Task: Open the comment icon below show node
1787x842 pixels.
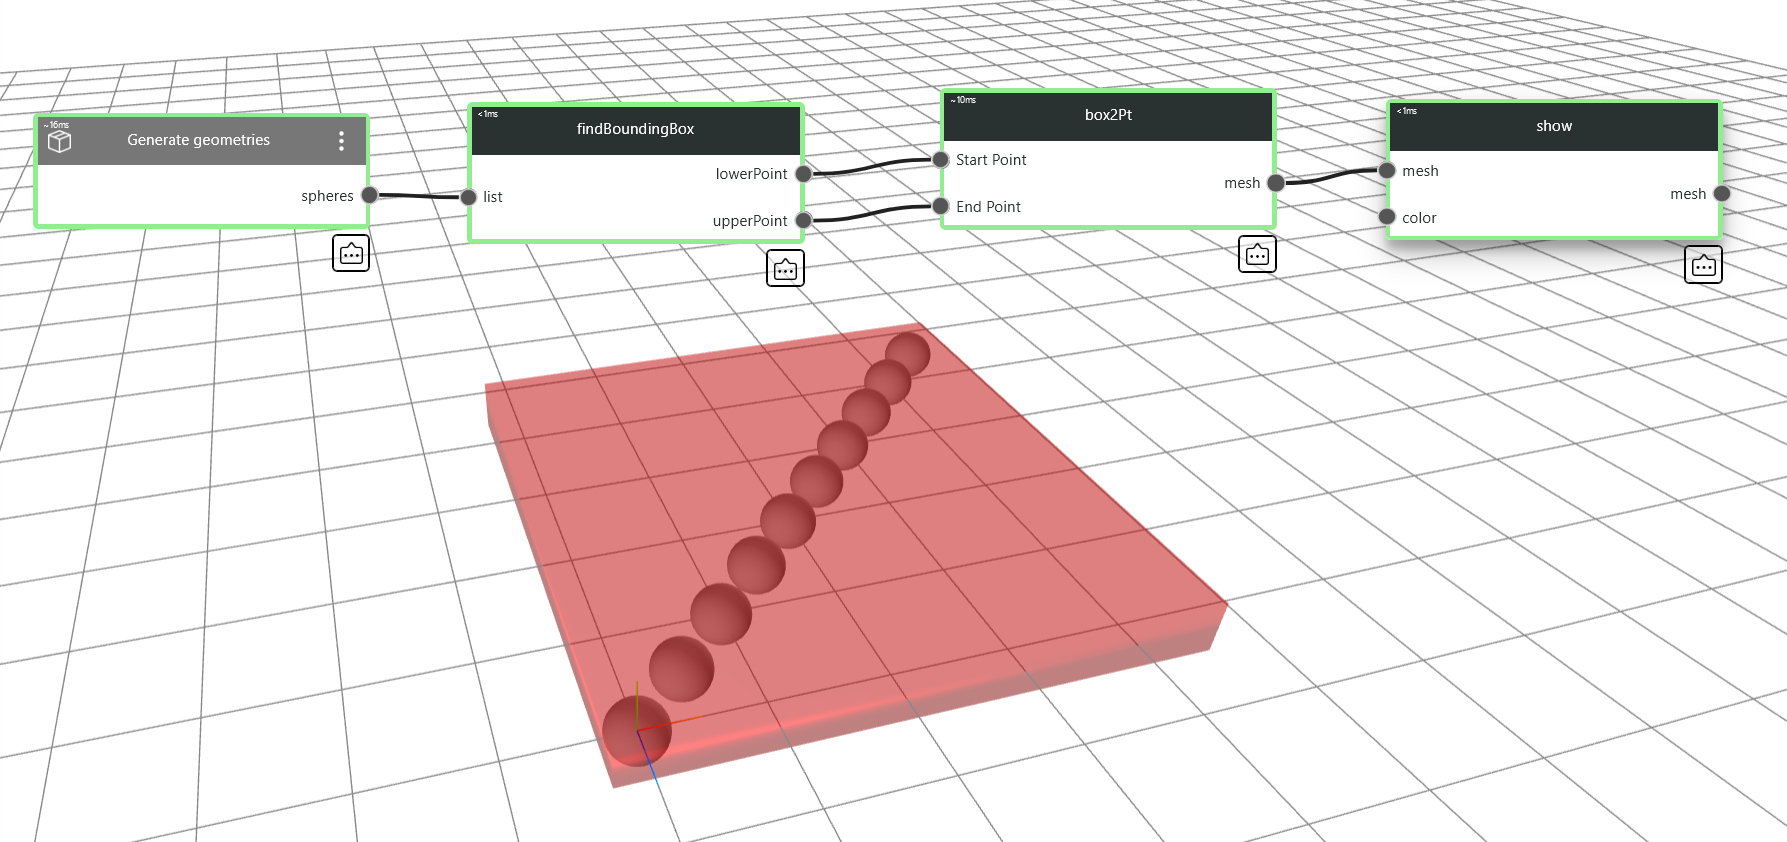Action: pyautogui.click(x=1703, y=265)
